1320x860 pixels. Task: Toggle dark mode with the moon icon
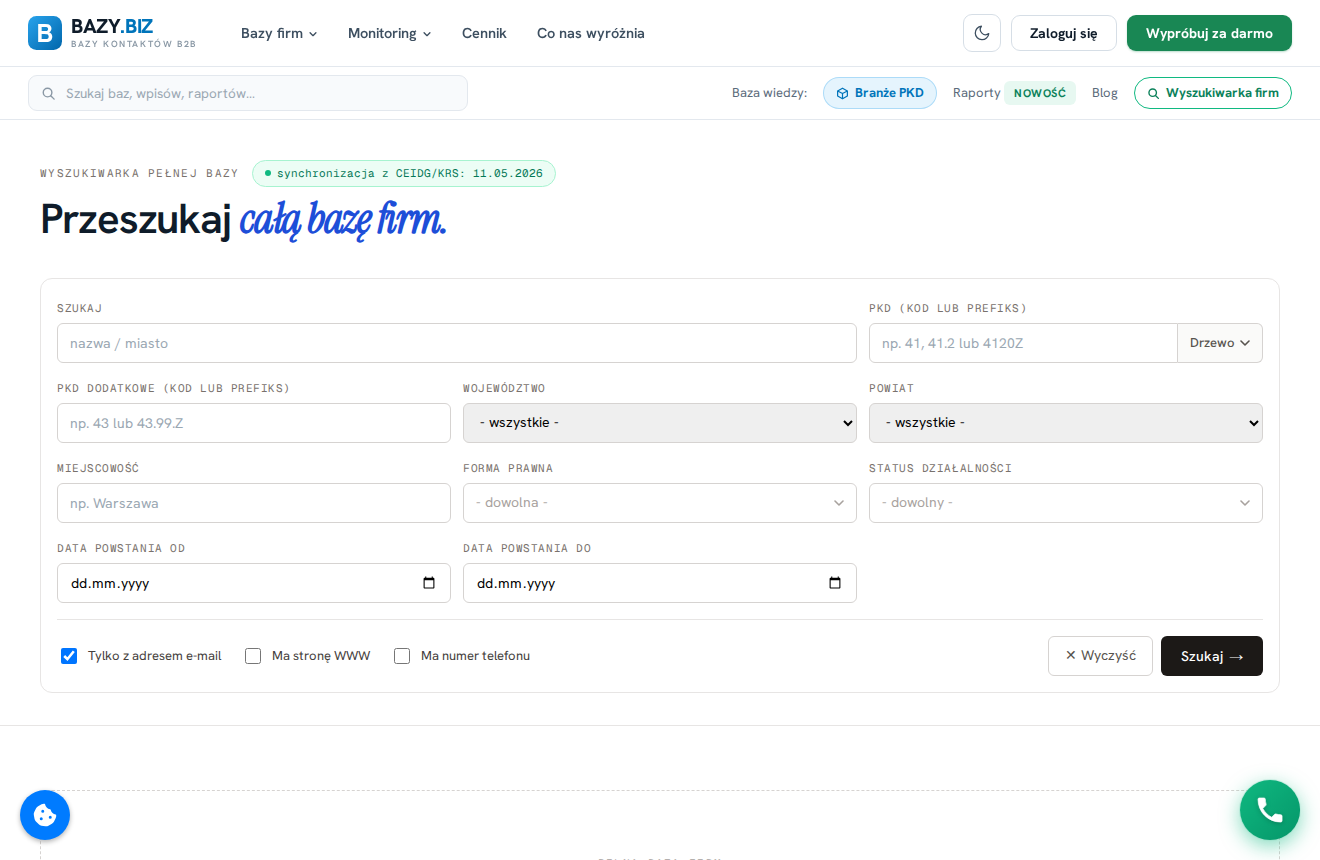(982, 33)
